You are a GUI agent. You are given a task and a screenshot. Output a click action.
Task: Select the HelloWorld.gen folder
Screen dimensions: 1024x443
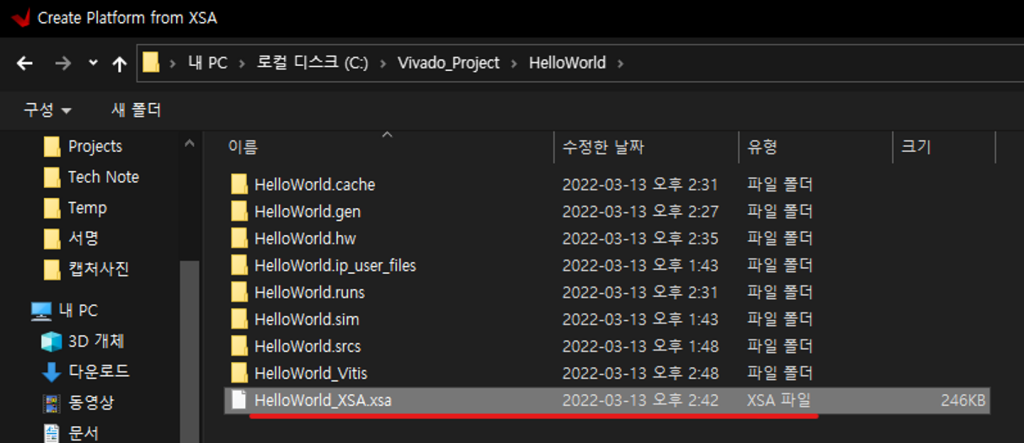[x=308, y=212]
